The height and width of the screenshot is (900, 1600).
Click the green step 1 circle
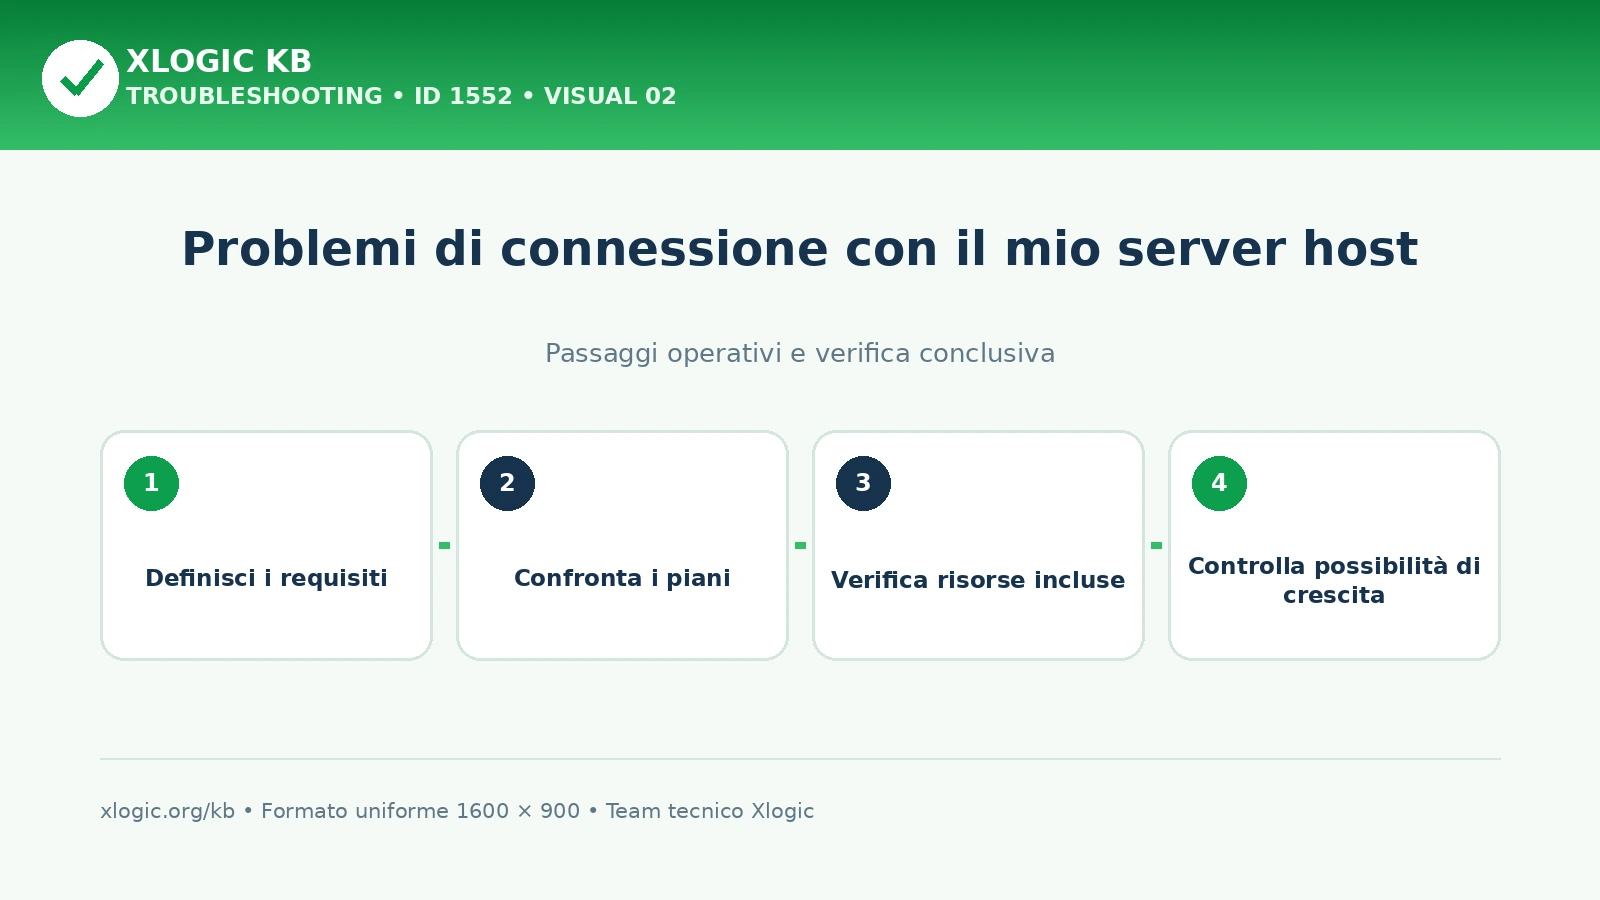pyautogui.click(x=151, y=483)
